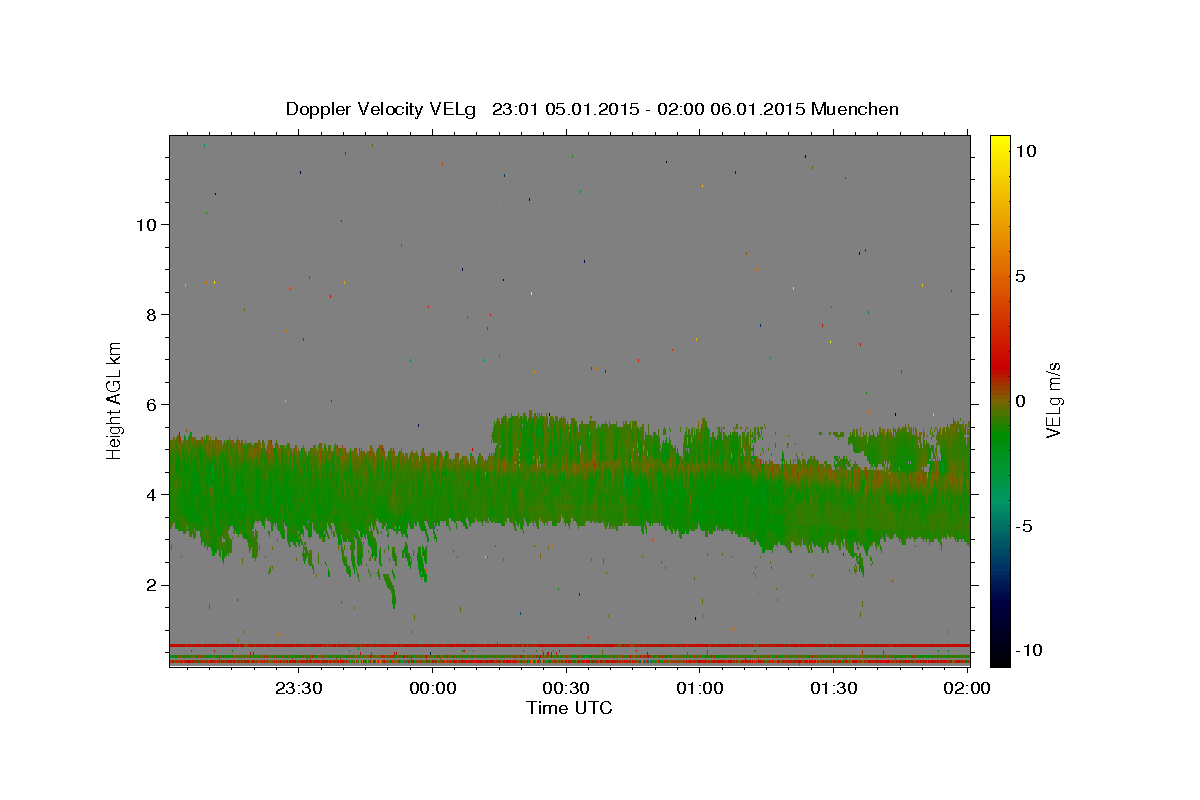
Task: Click the velocity colorbar
Action: (x=999, y=401)
